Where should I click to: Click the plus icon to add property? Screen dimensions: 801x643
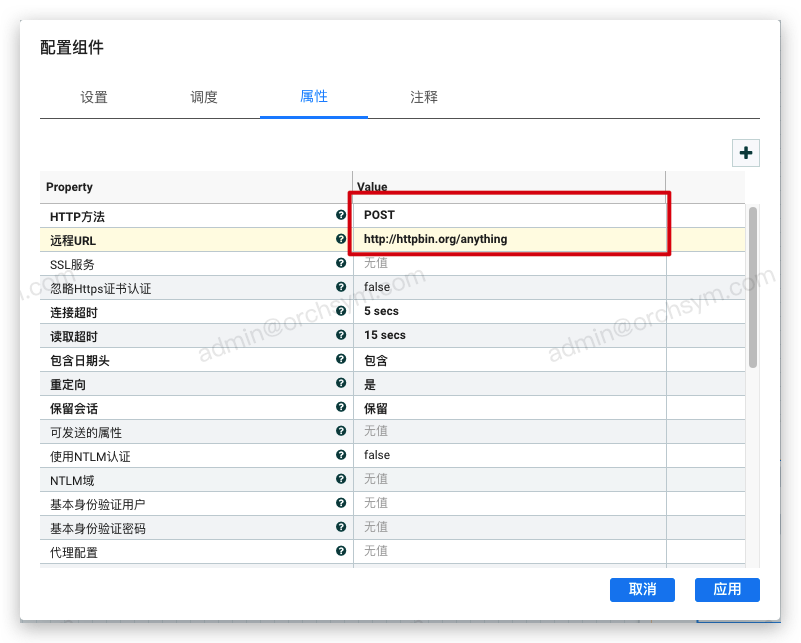(746, 153)
